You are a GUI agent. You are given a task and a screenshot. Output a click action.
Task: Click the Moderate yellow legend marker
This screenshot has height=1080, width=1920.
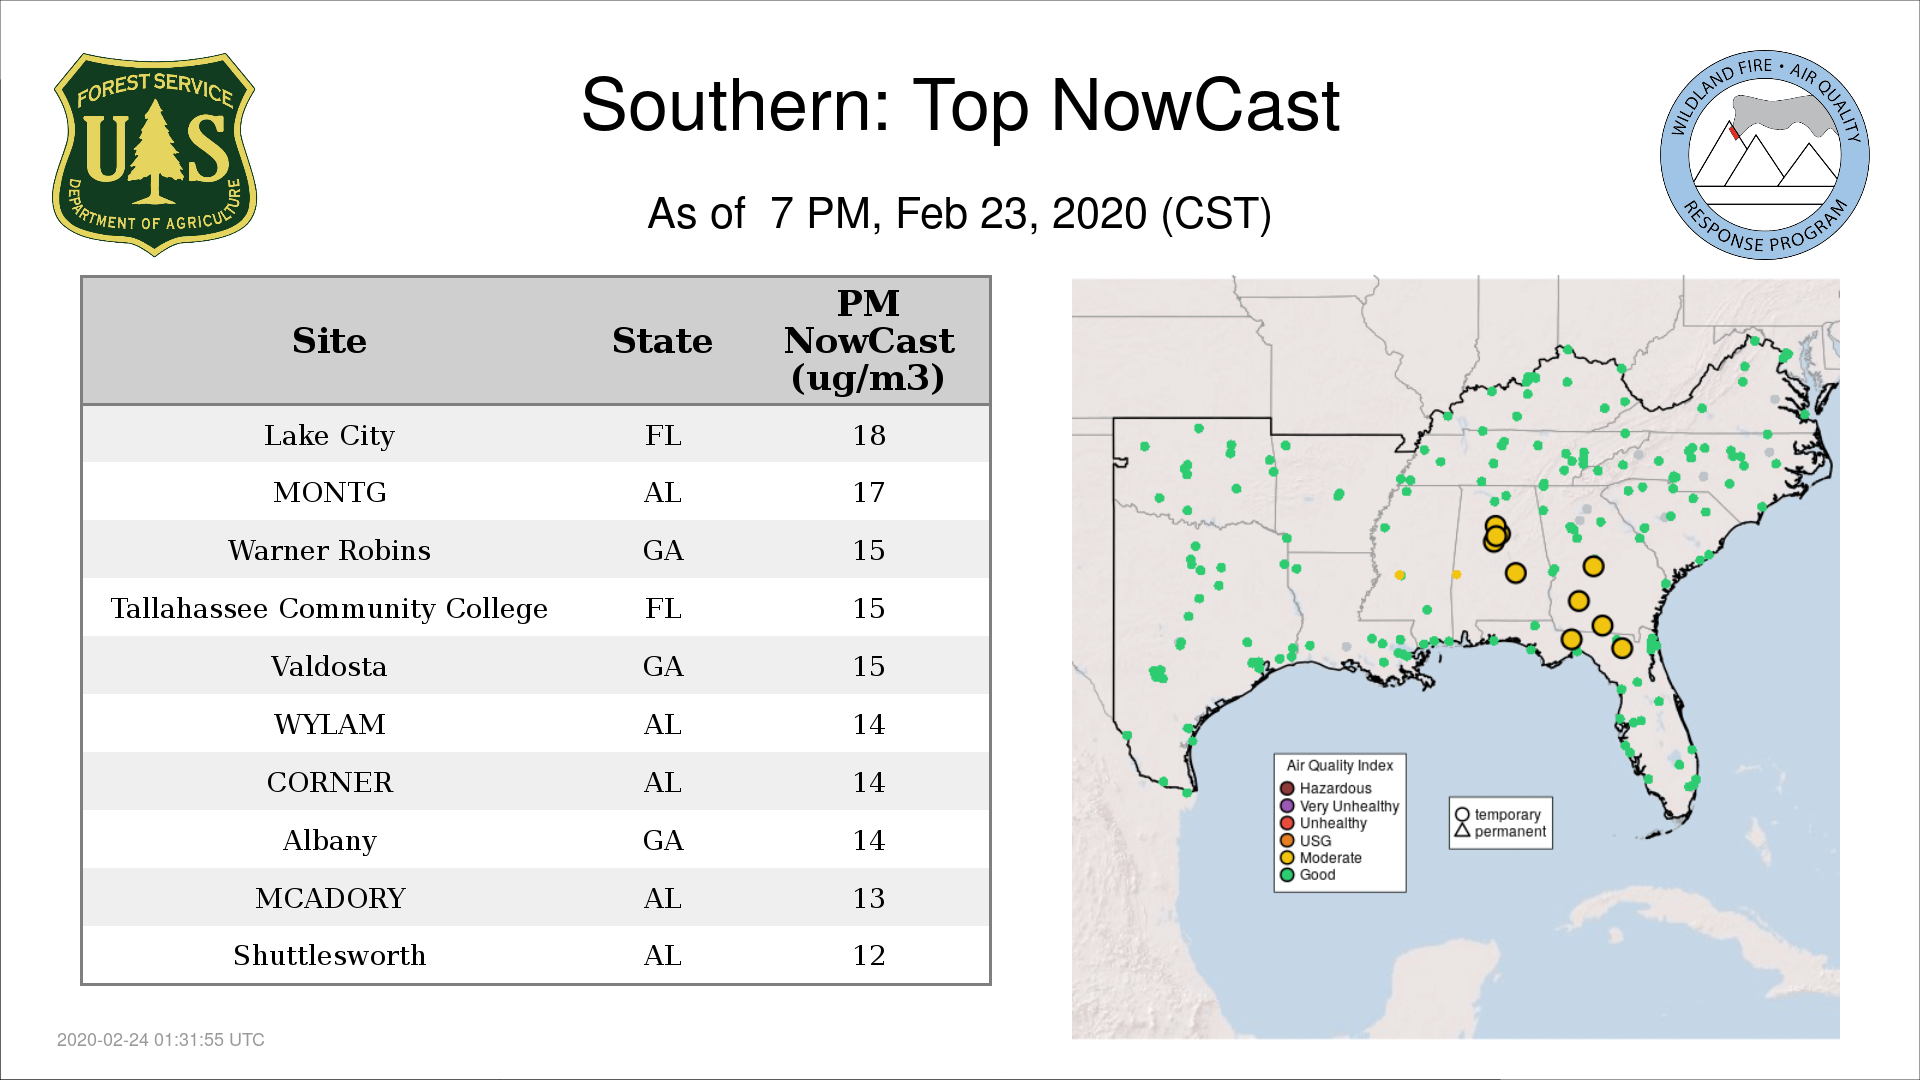(x=1287, y=857)
